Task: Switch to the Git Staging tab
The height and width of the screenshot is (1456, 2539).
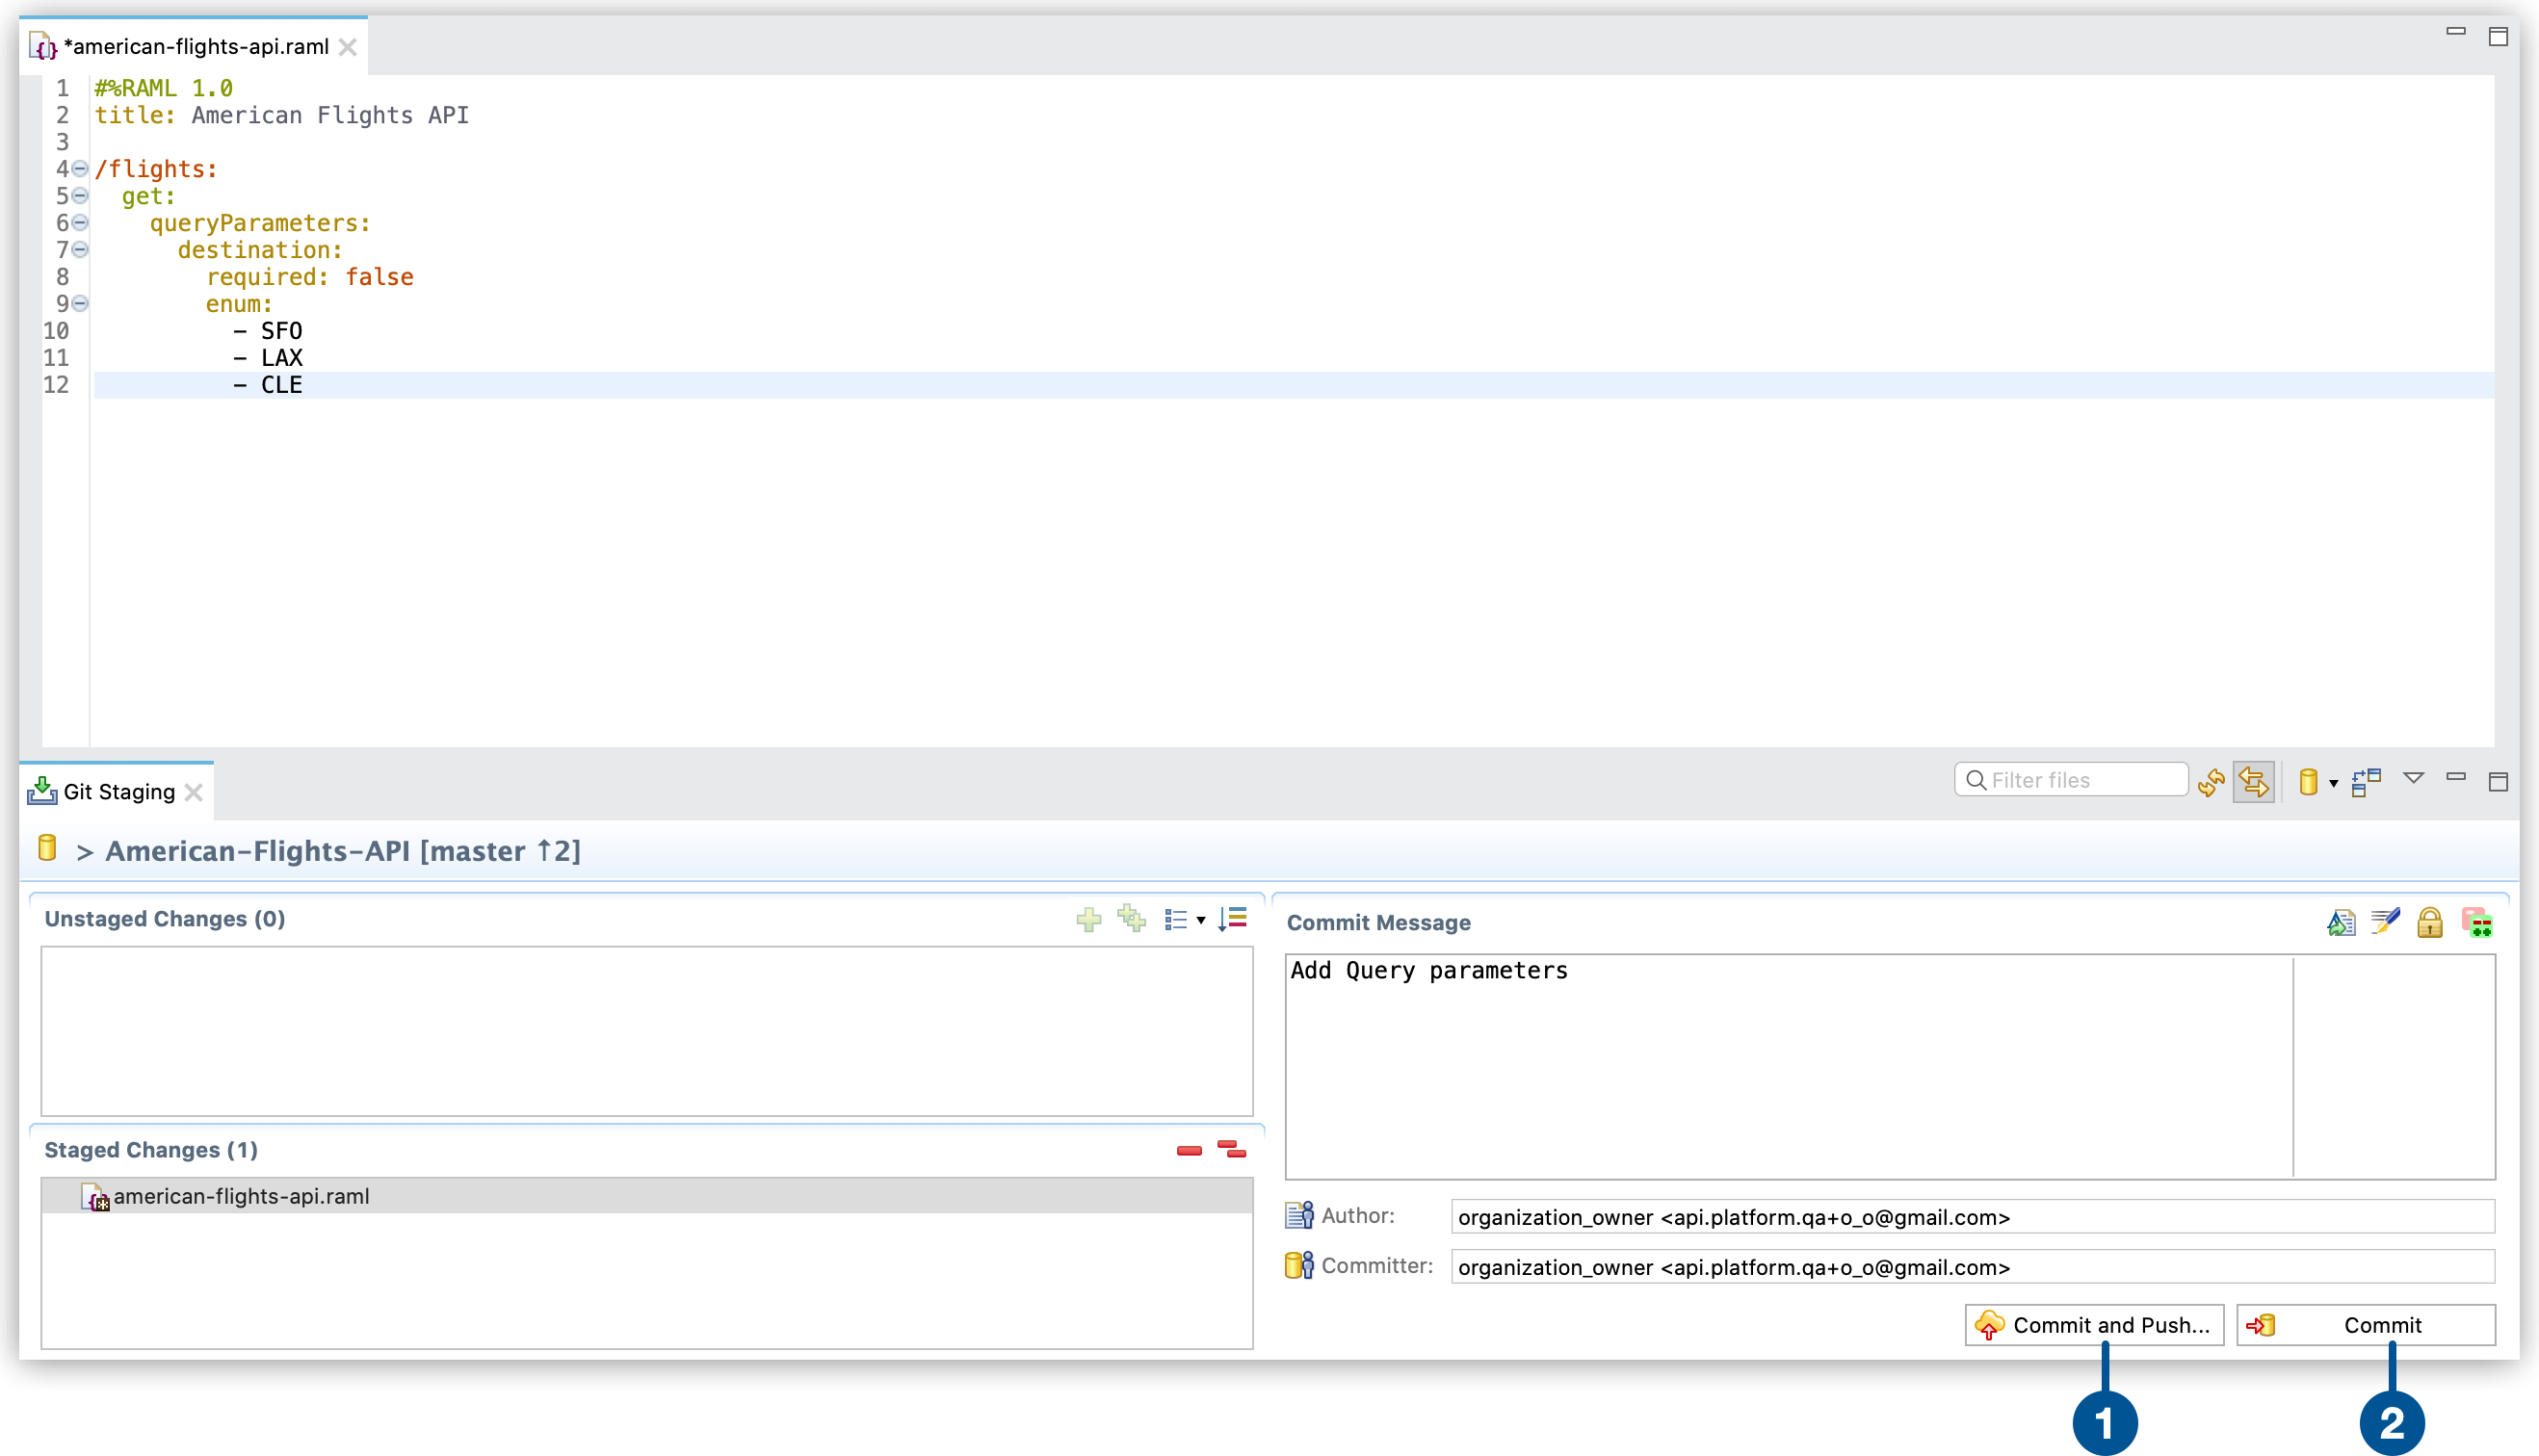Action: point(115,792)
